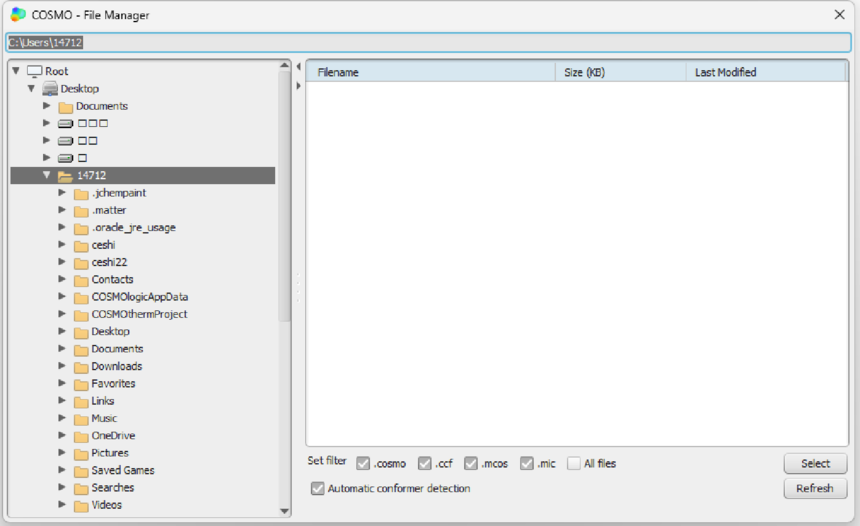Viewport: 860px width, 526px height.
Task: Uncheck the .mcos filter checkbox
Action: click(471, 463)
